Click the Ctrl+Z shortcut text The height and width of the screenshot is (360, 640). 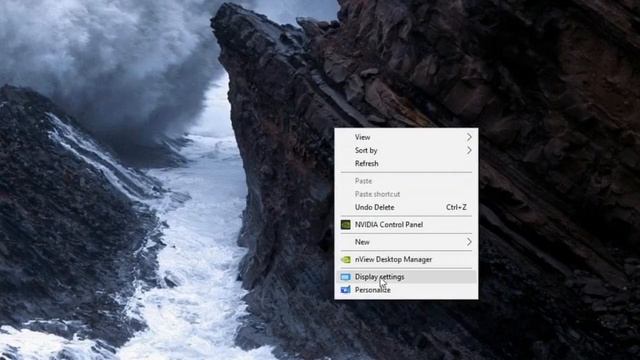tap(456, 207)
